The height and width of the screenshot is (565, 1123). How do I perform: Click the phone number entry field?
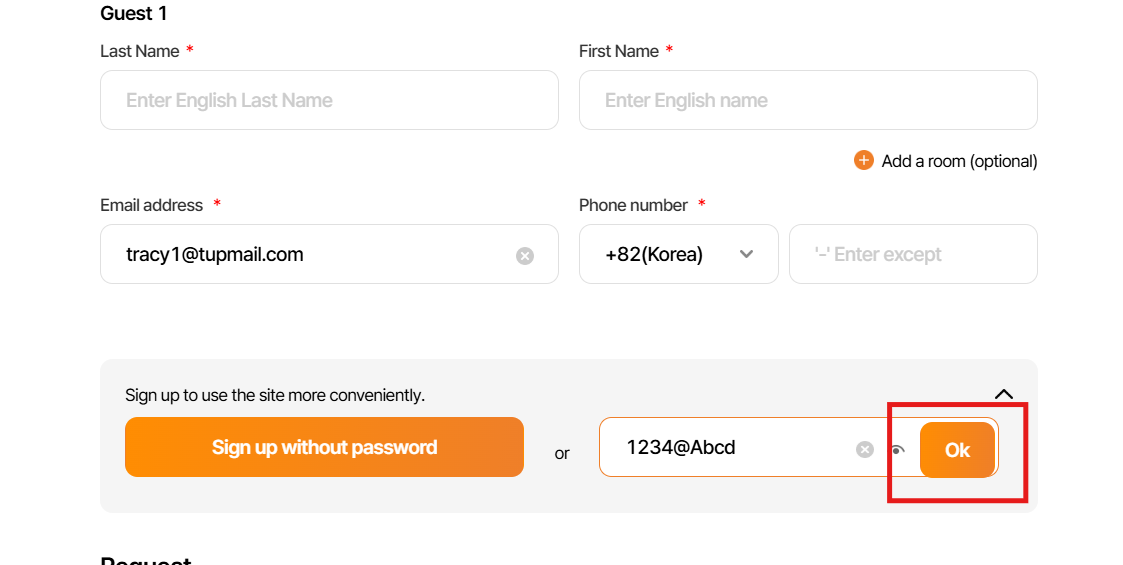pyautogui.click(x=912, y=254)
